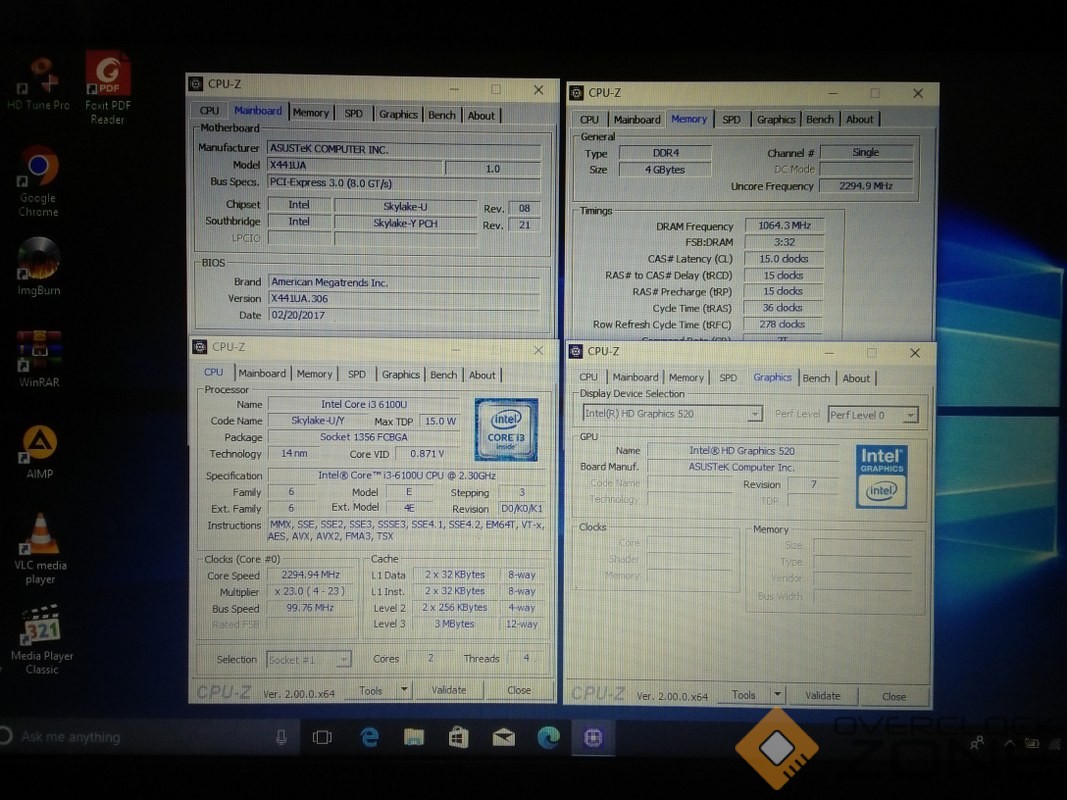Open File Explorer from taskbar
Screen dimensions: 1067x800
pos(414,737)
